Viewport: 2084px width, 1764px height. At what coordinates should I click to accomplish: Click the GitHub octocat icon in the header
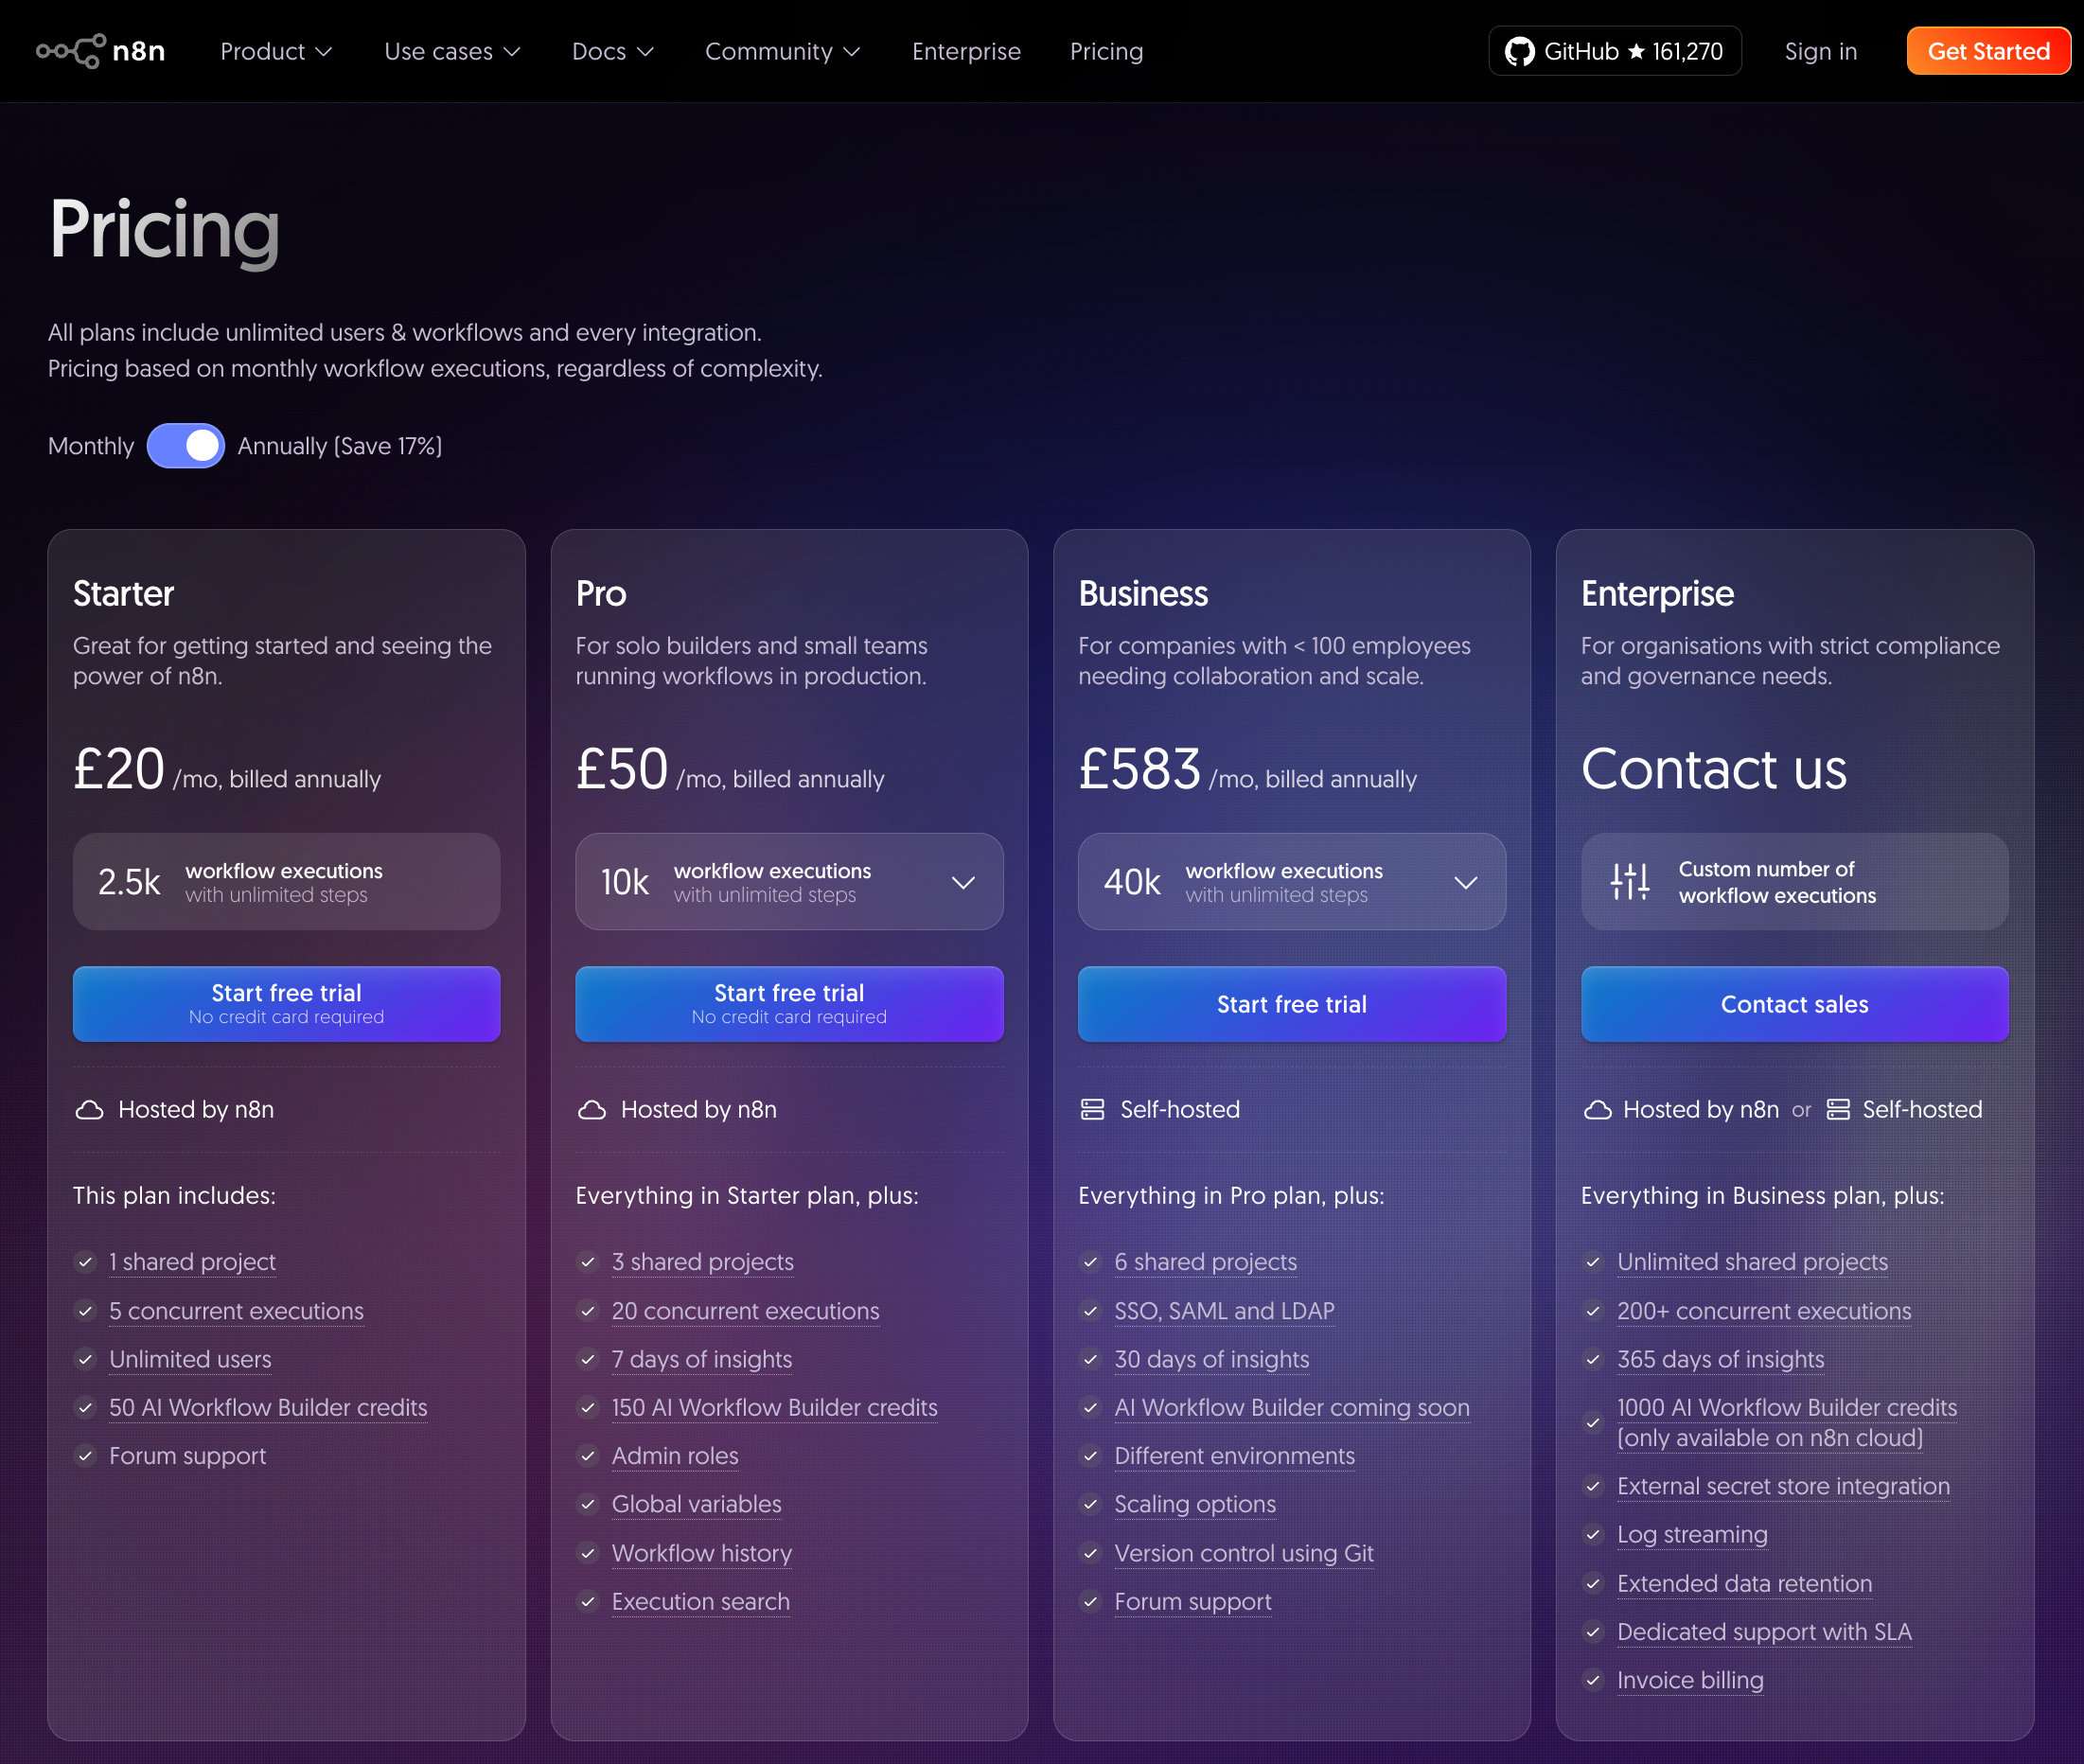pos(1519,50)
